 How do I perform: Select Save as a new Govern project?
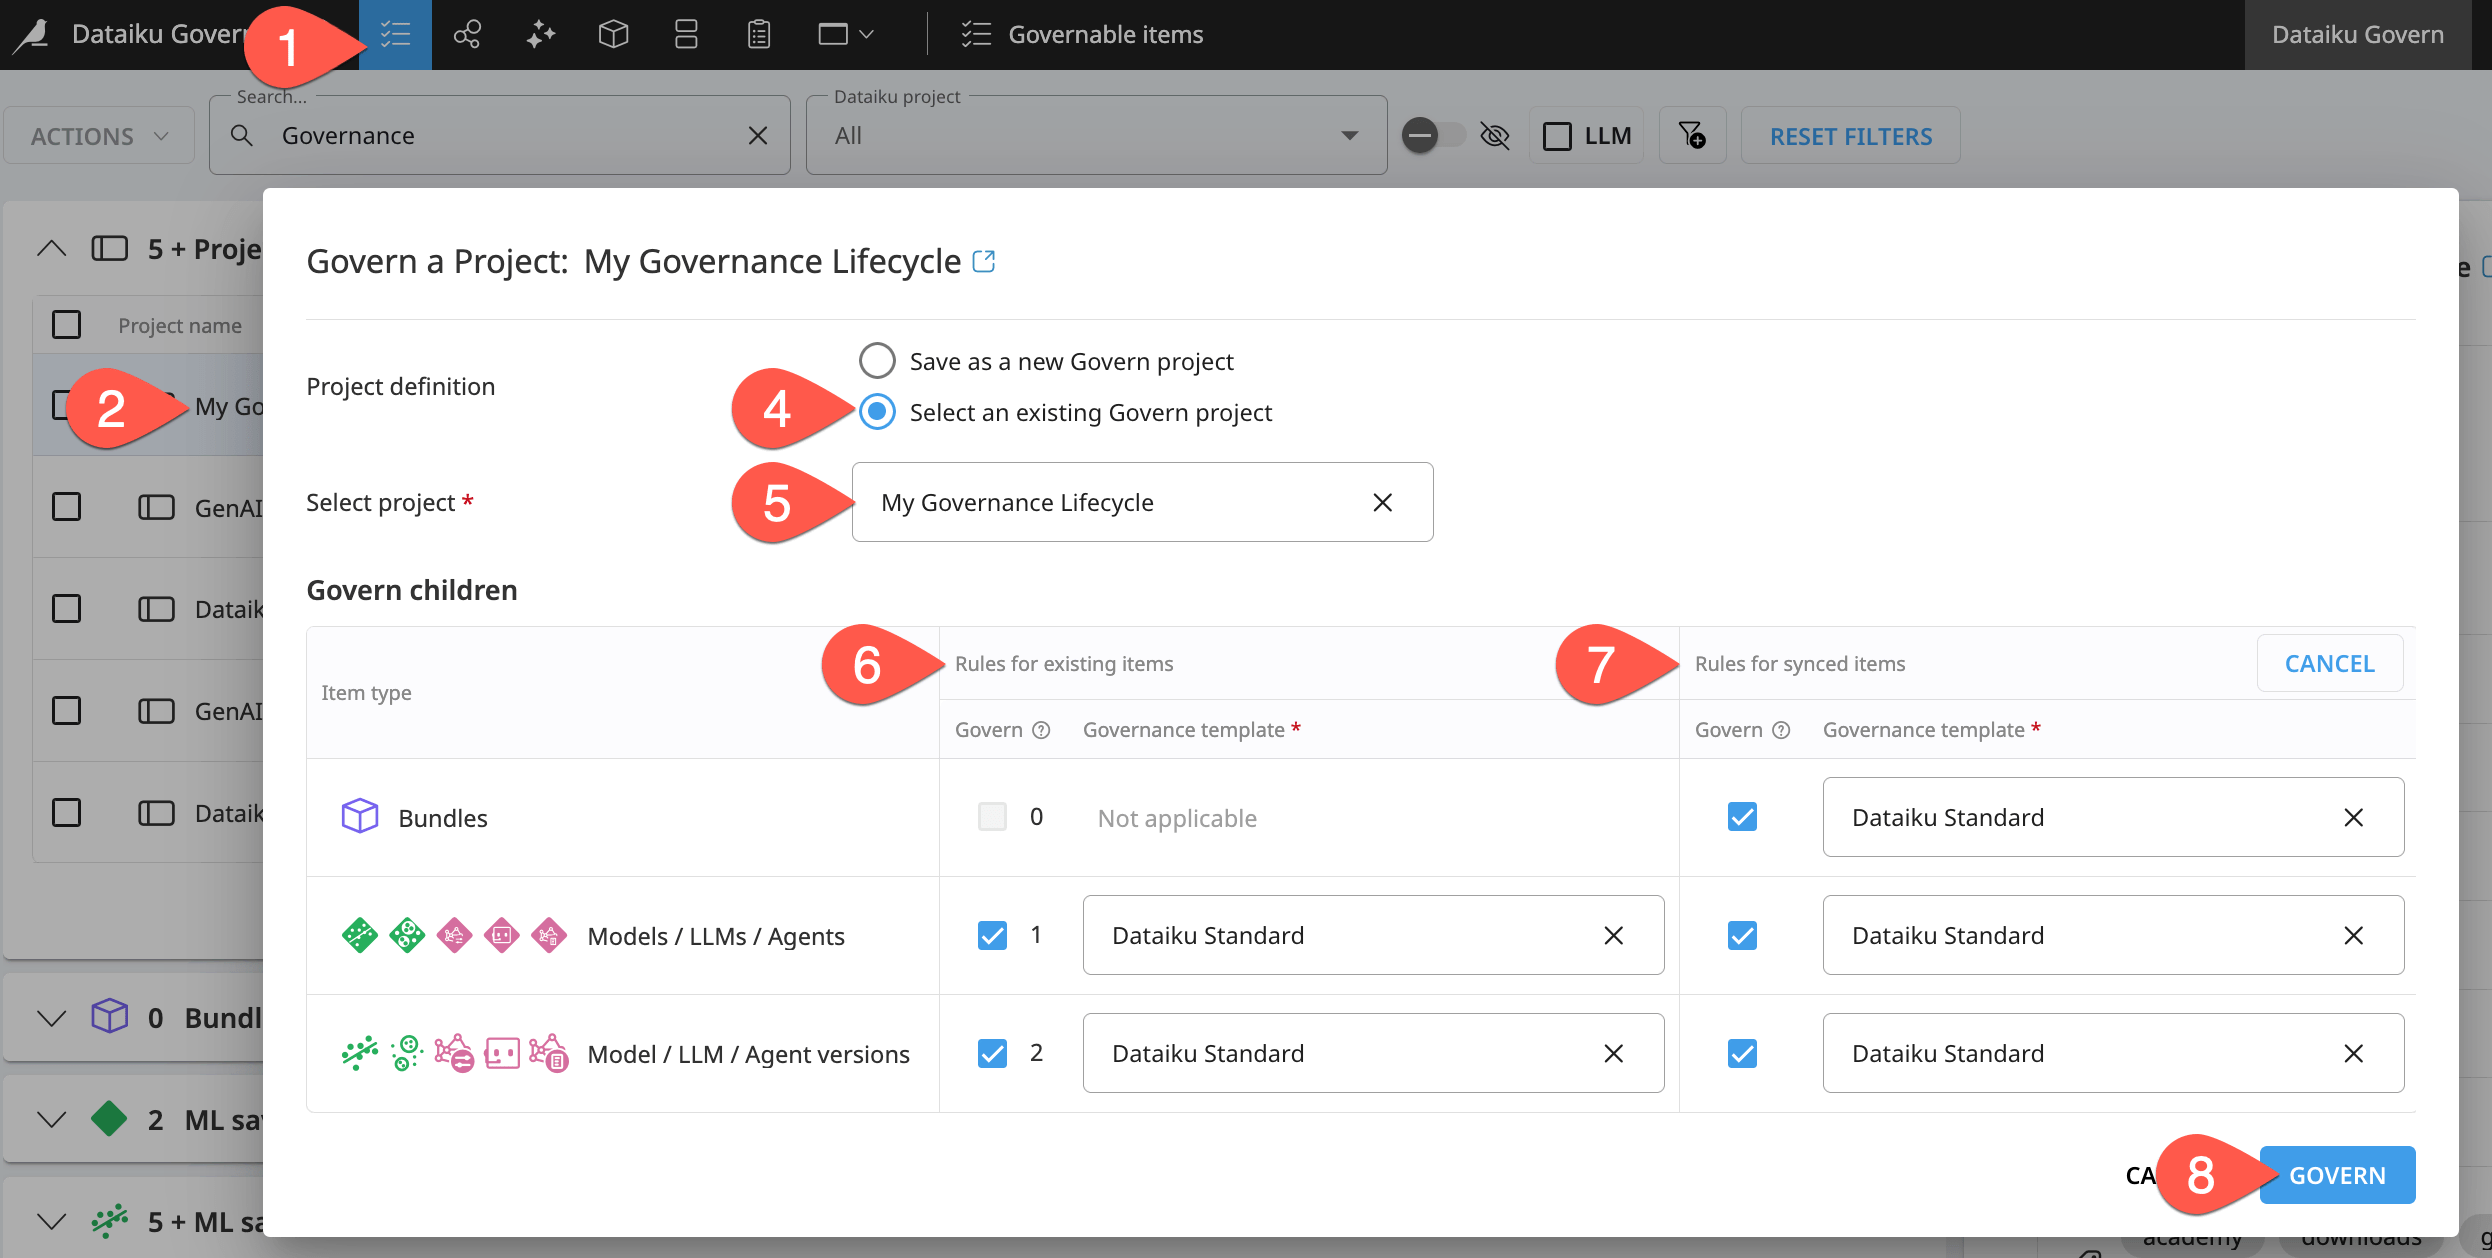877,361
